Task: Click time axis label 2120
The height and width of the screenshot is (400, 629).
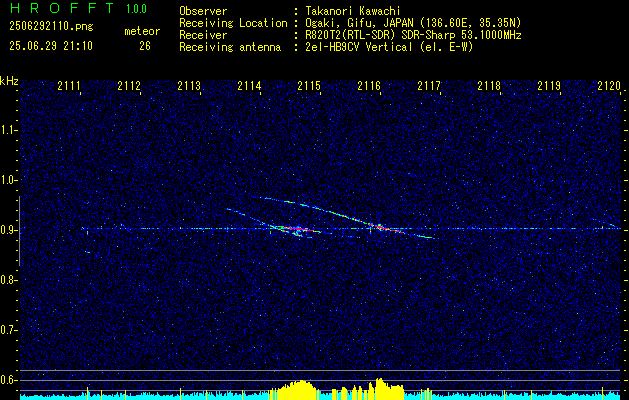Action: click(x=609, y=86)
